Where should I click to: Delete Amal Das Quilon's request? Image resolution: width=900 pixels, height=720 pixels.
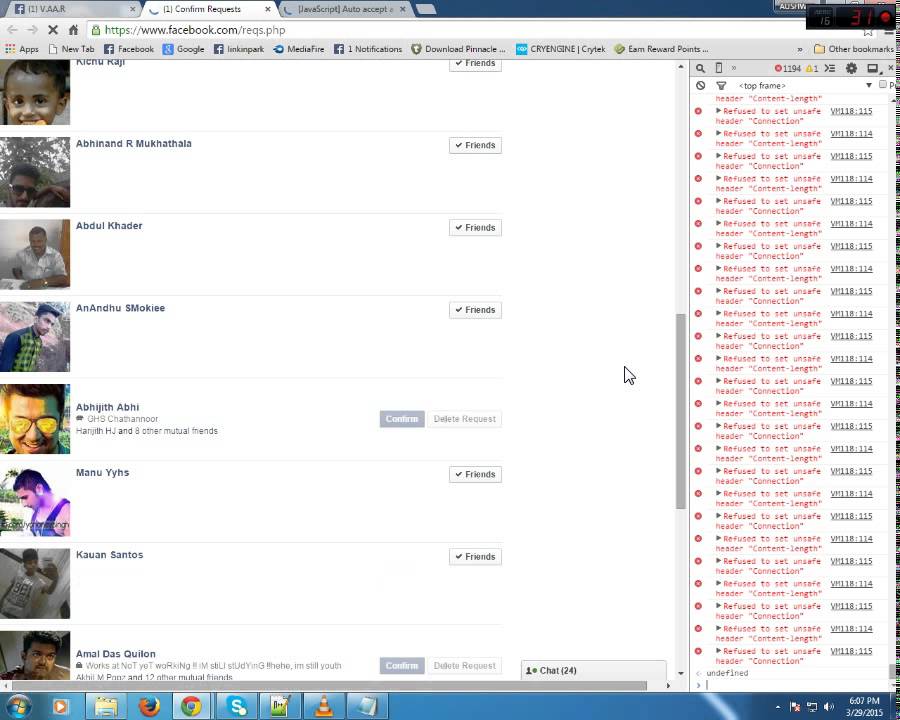click(464, 665)
